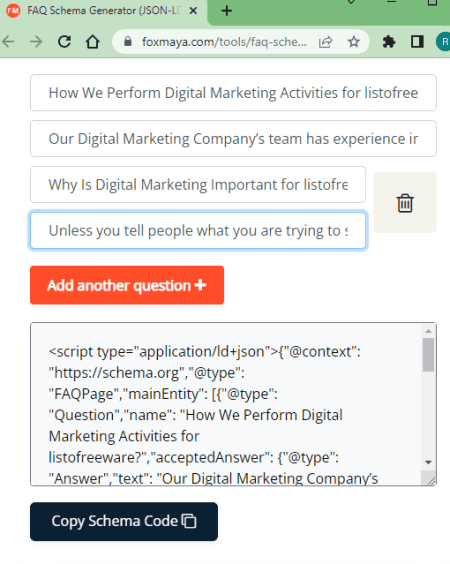
Task: Reload the page with refresh icon
Action: [x=64, y=42]
